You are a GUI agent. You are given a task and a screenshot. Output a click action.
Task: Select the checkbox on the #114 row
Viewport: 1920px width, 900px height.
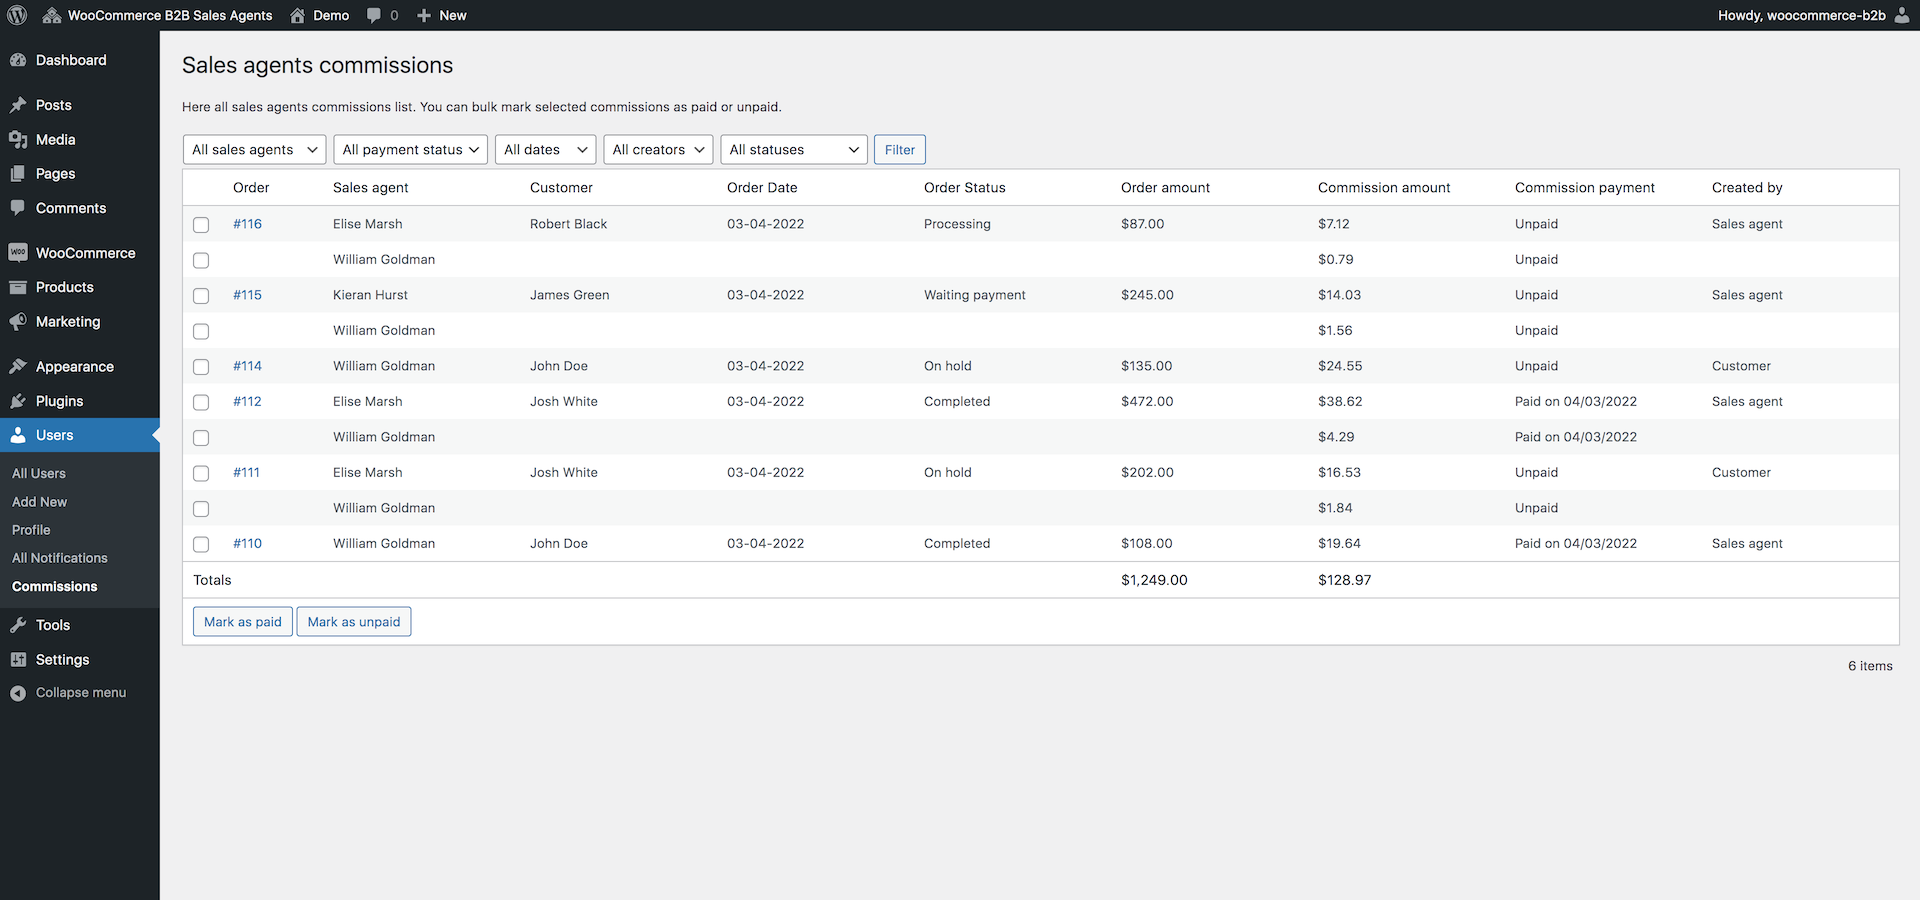[x=201, y=367]
